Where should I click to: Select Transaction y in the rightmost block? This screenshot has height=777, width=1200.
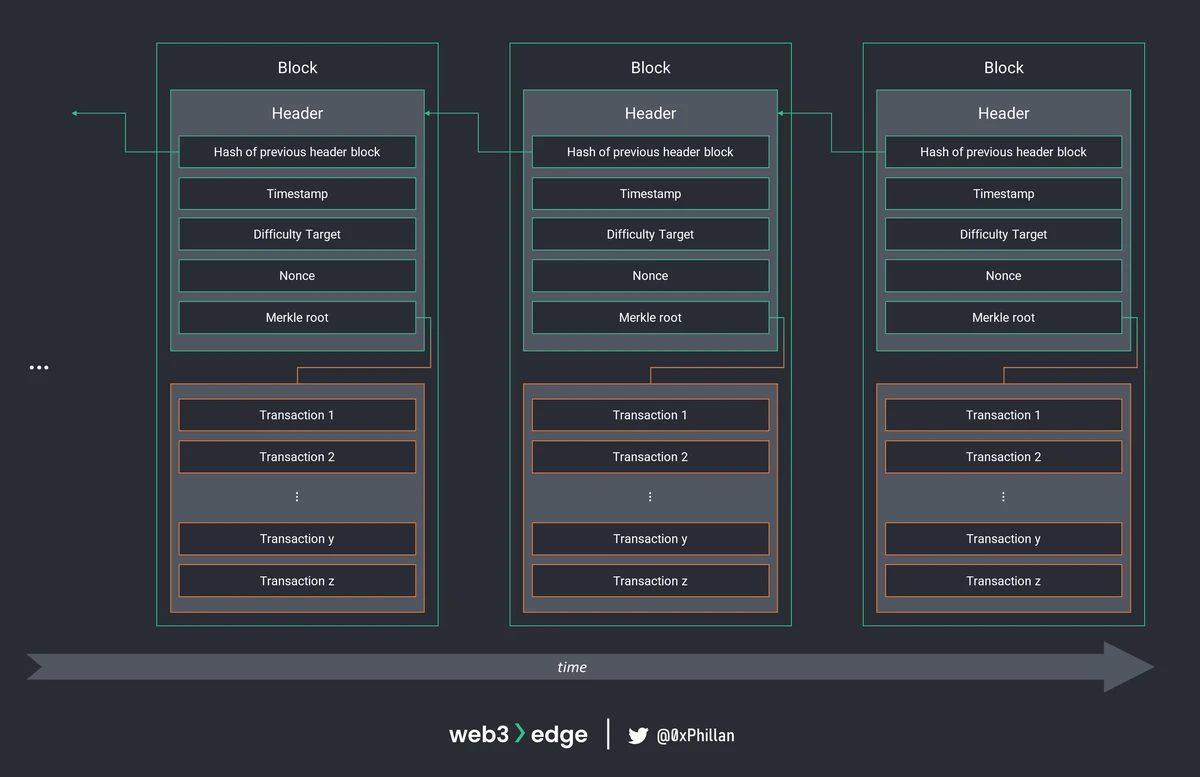[1003, 539]
